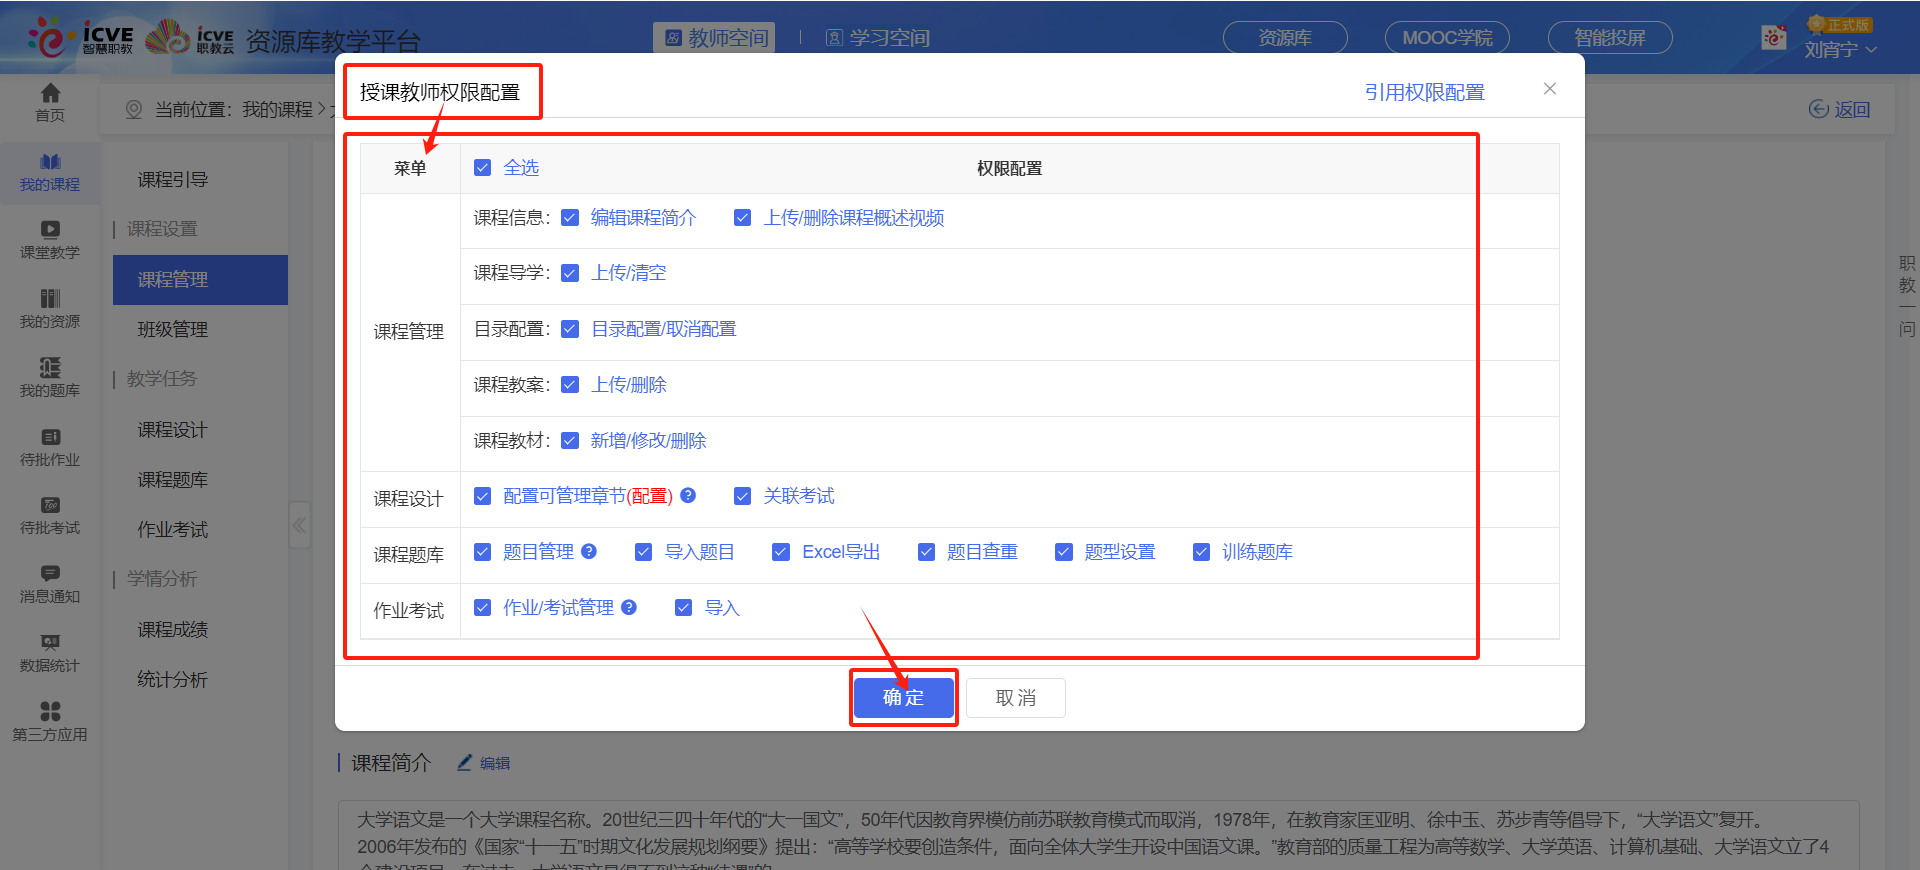Uncheck the 关联考试 checkbox
Viewport: 1920px width, 870px height.
pyautogui.click(x=742, y=496)
